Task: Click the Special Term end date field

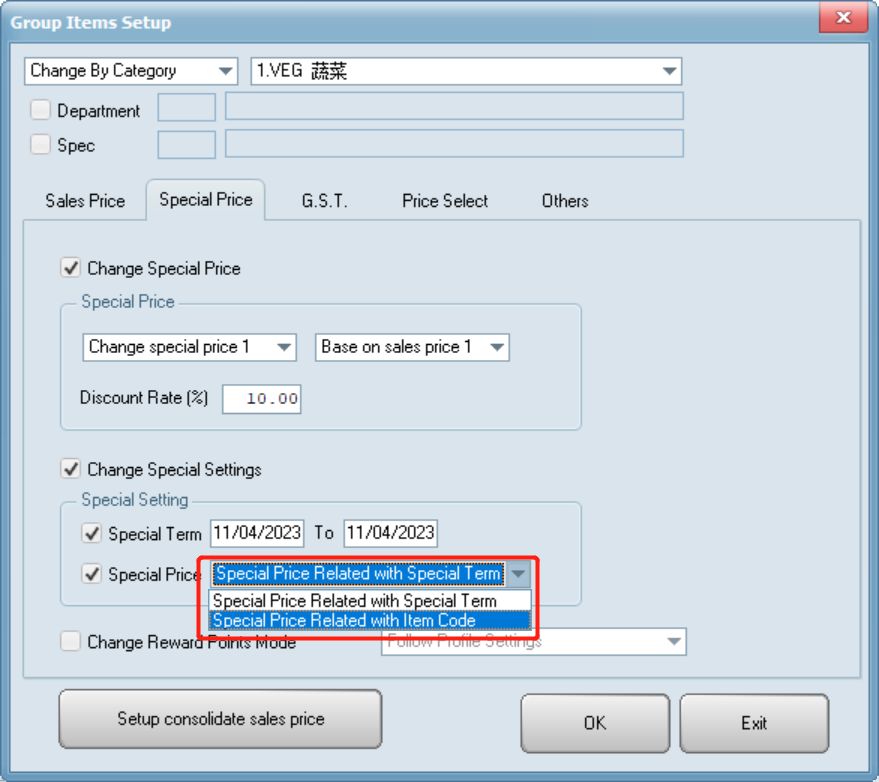Action: click(x=390, y=533)
